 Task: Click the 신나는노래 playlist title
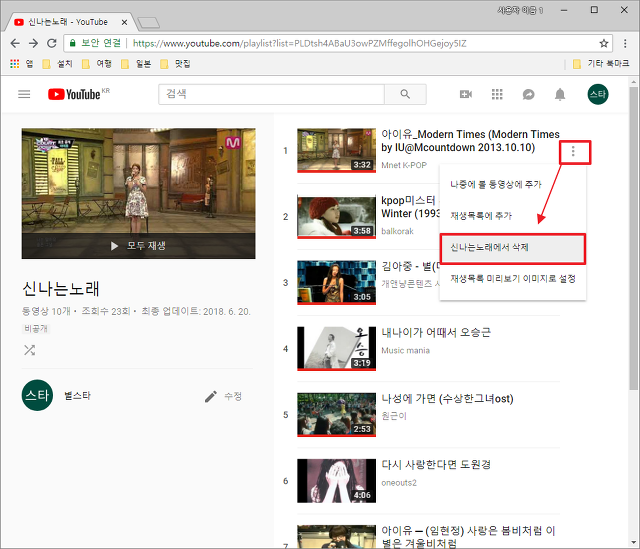tap(61, 289)
